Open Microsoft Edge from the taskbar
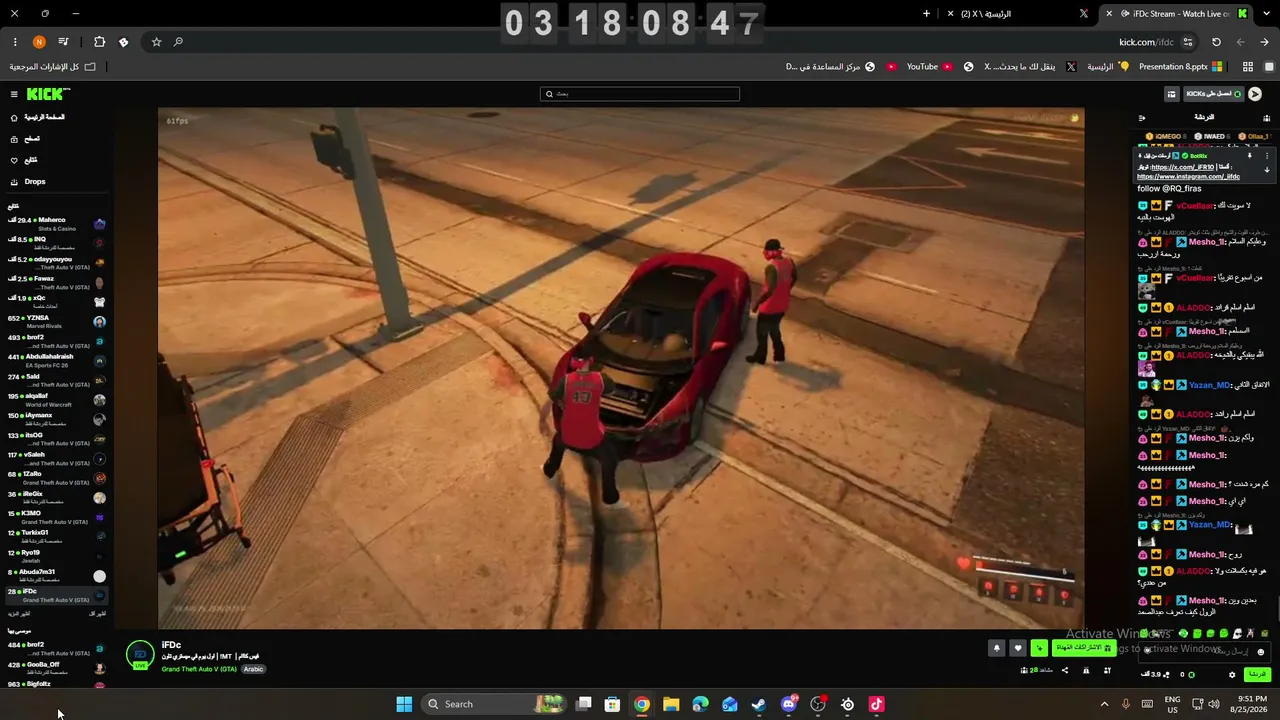This screenshot has width=1280, height=720. tap(700, 704)
